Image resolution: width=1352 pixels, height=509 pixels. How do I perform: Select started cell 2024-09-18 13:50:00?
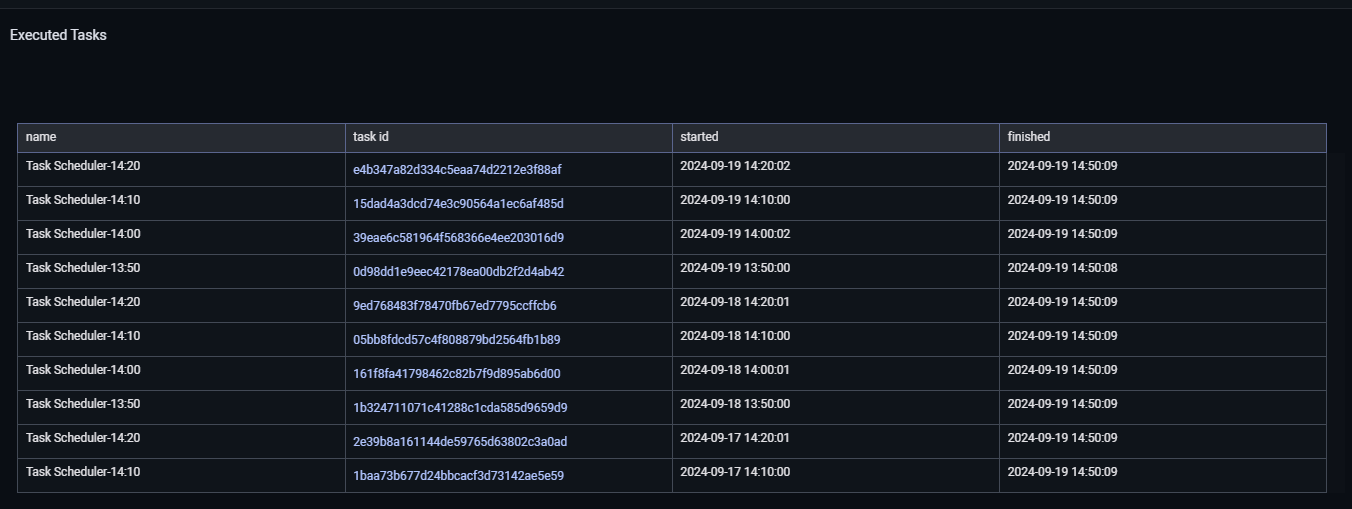(x=735, y=404)
